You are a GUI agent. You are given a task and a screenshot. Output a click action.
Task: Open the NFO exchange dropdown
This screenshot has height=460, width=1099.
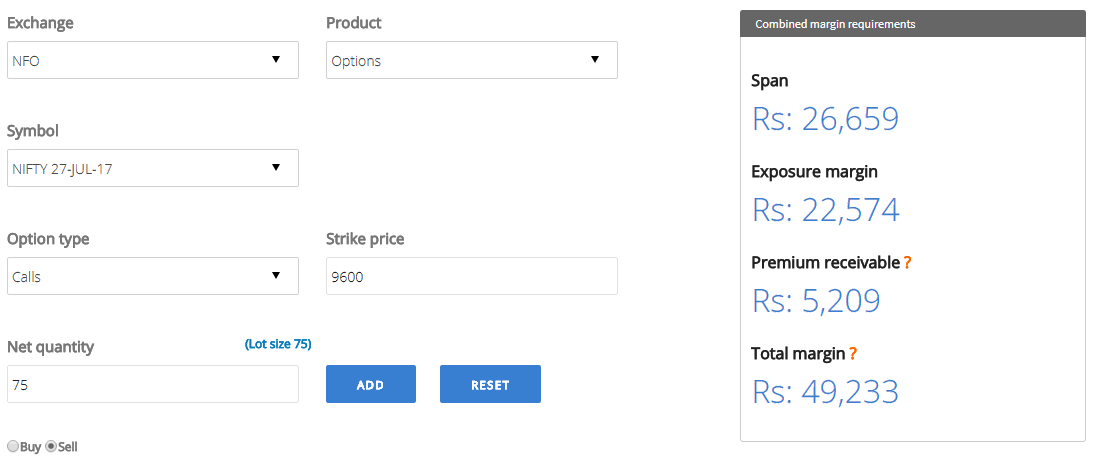point(153,60)
